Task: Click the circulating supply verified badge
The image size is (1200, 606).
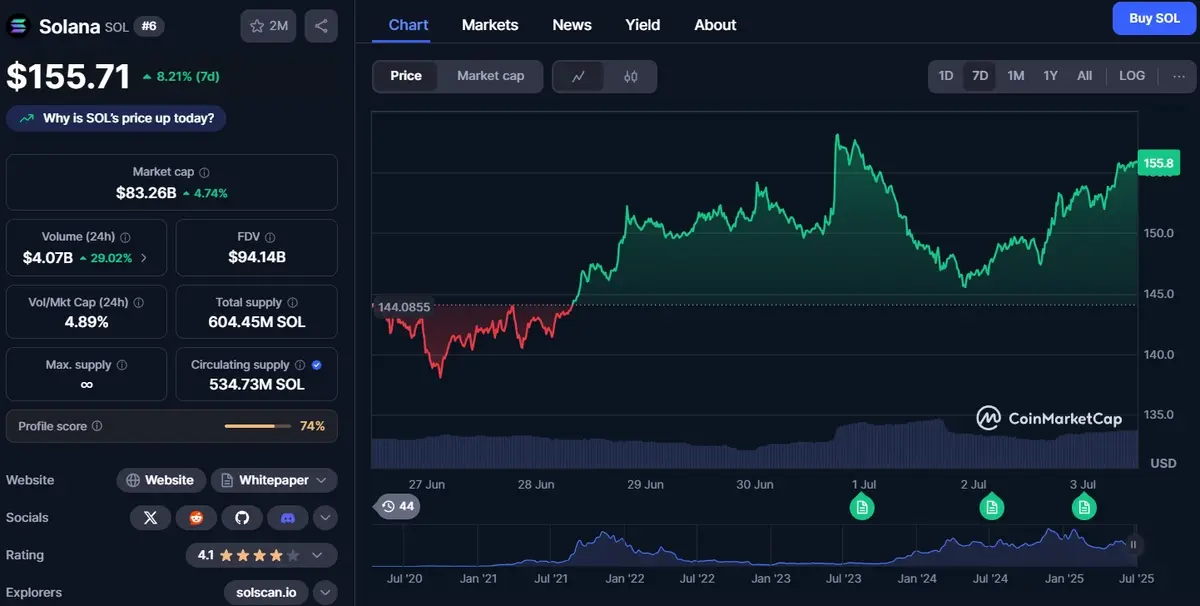Action: click(x=316, y=366)
